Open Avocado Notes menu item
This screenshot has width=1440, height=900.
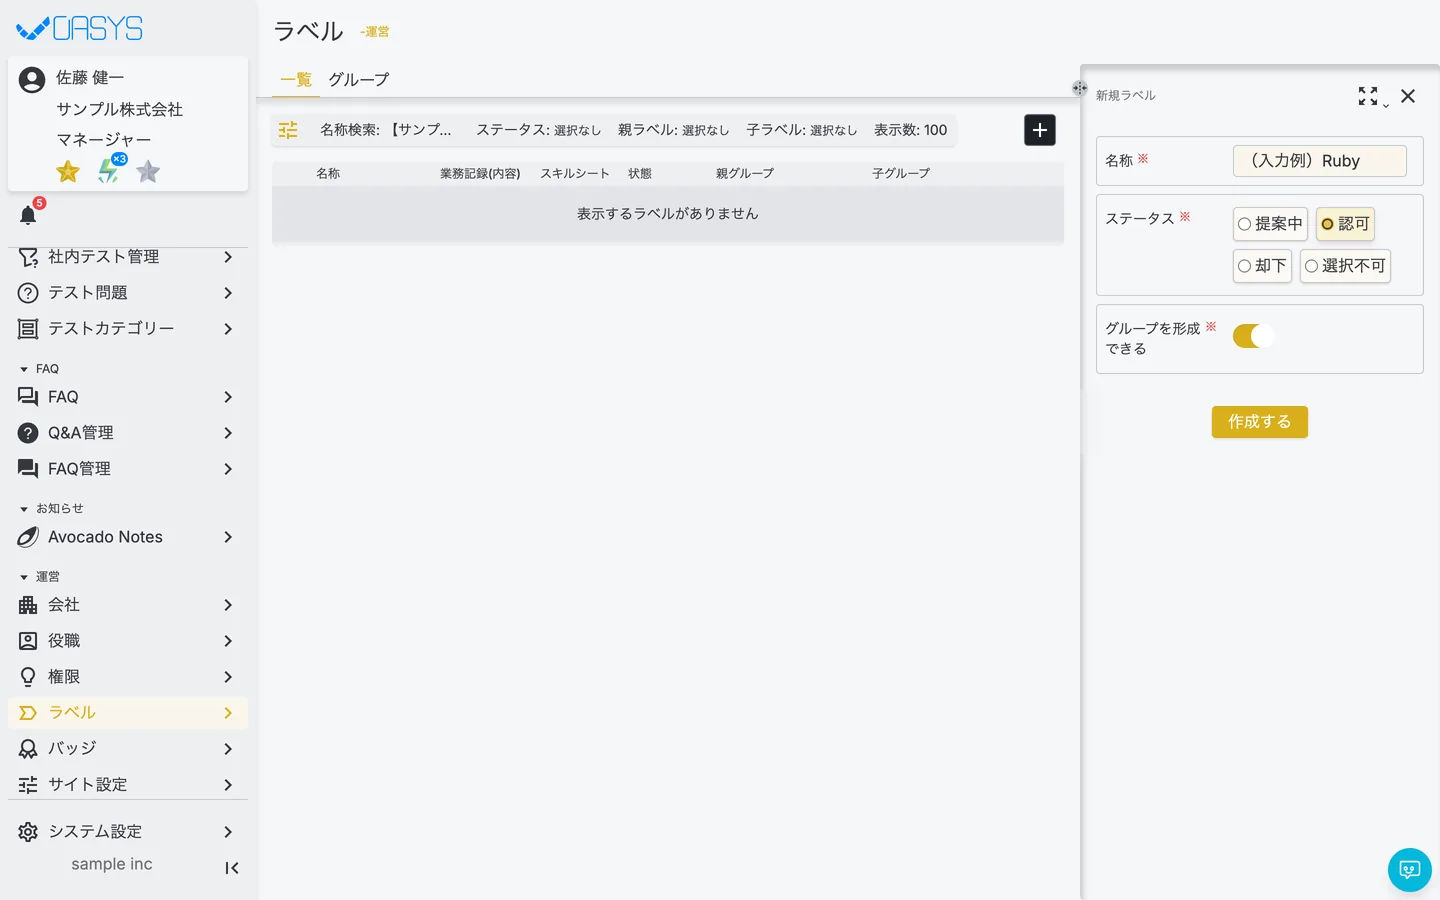coord(128,537)
